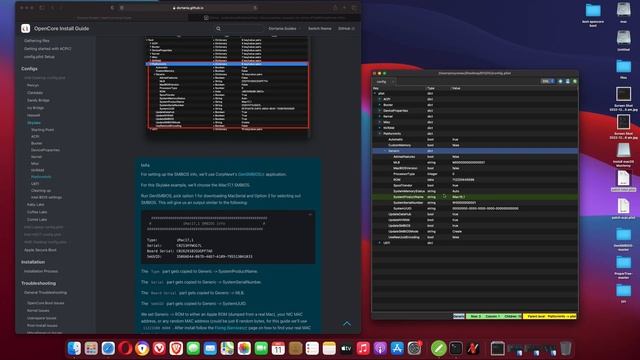640x360 pixels.
Task: Select the SystemUUID row in the plist editor
Action: click(475, 208)
